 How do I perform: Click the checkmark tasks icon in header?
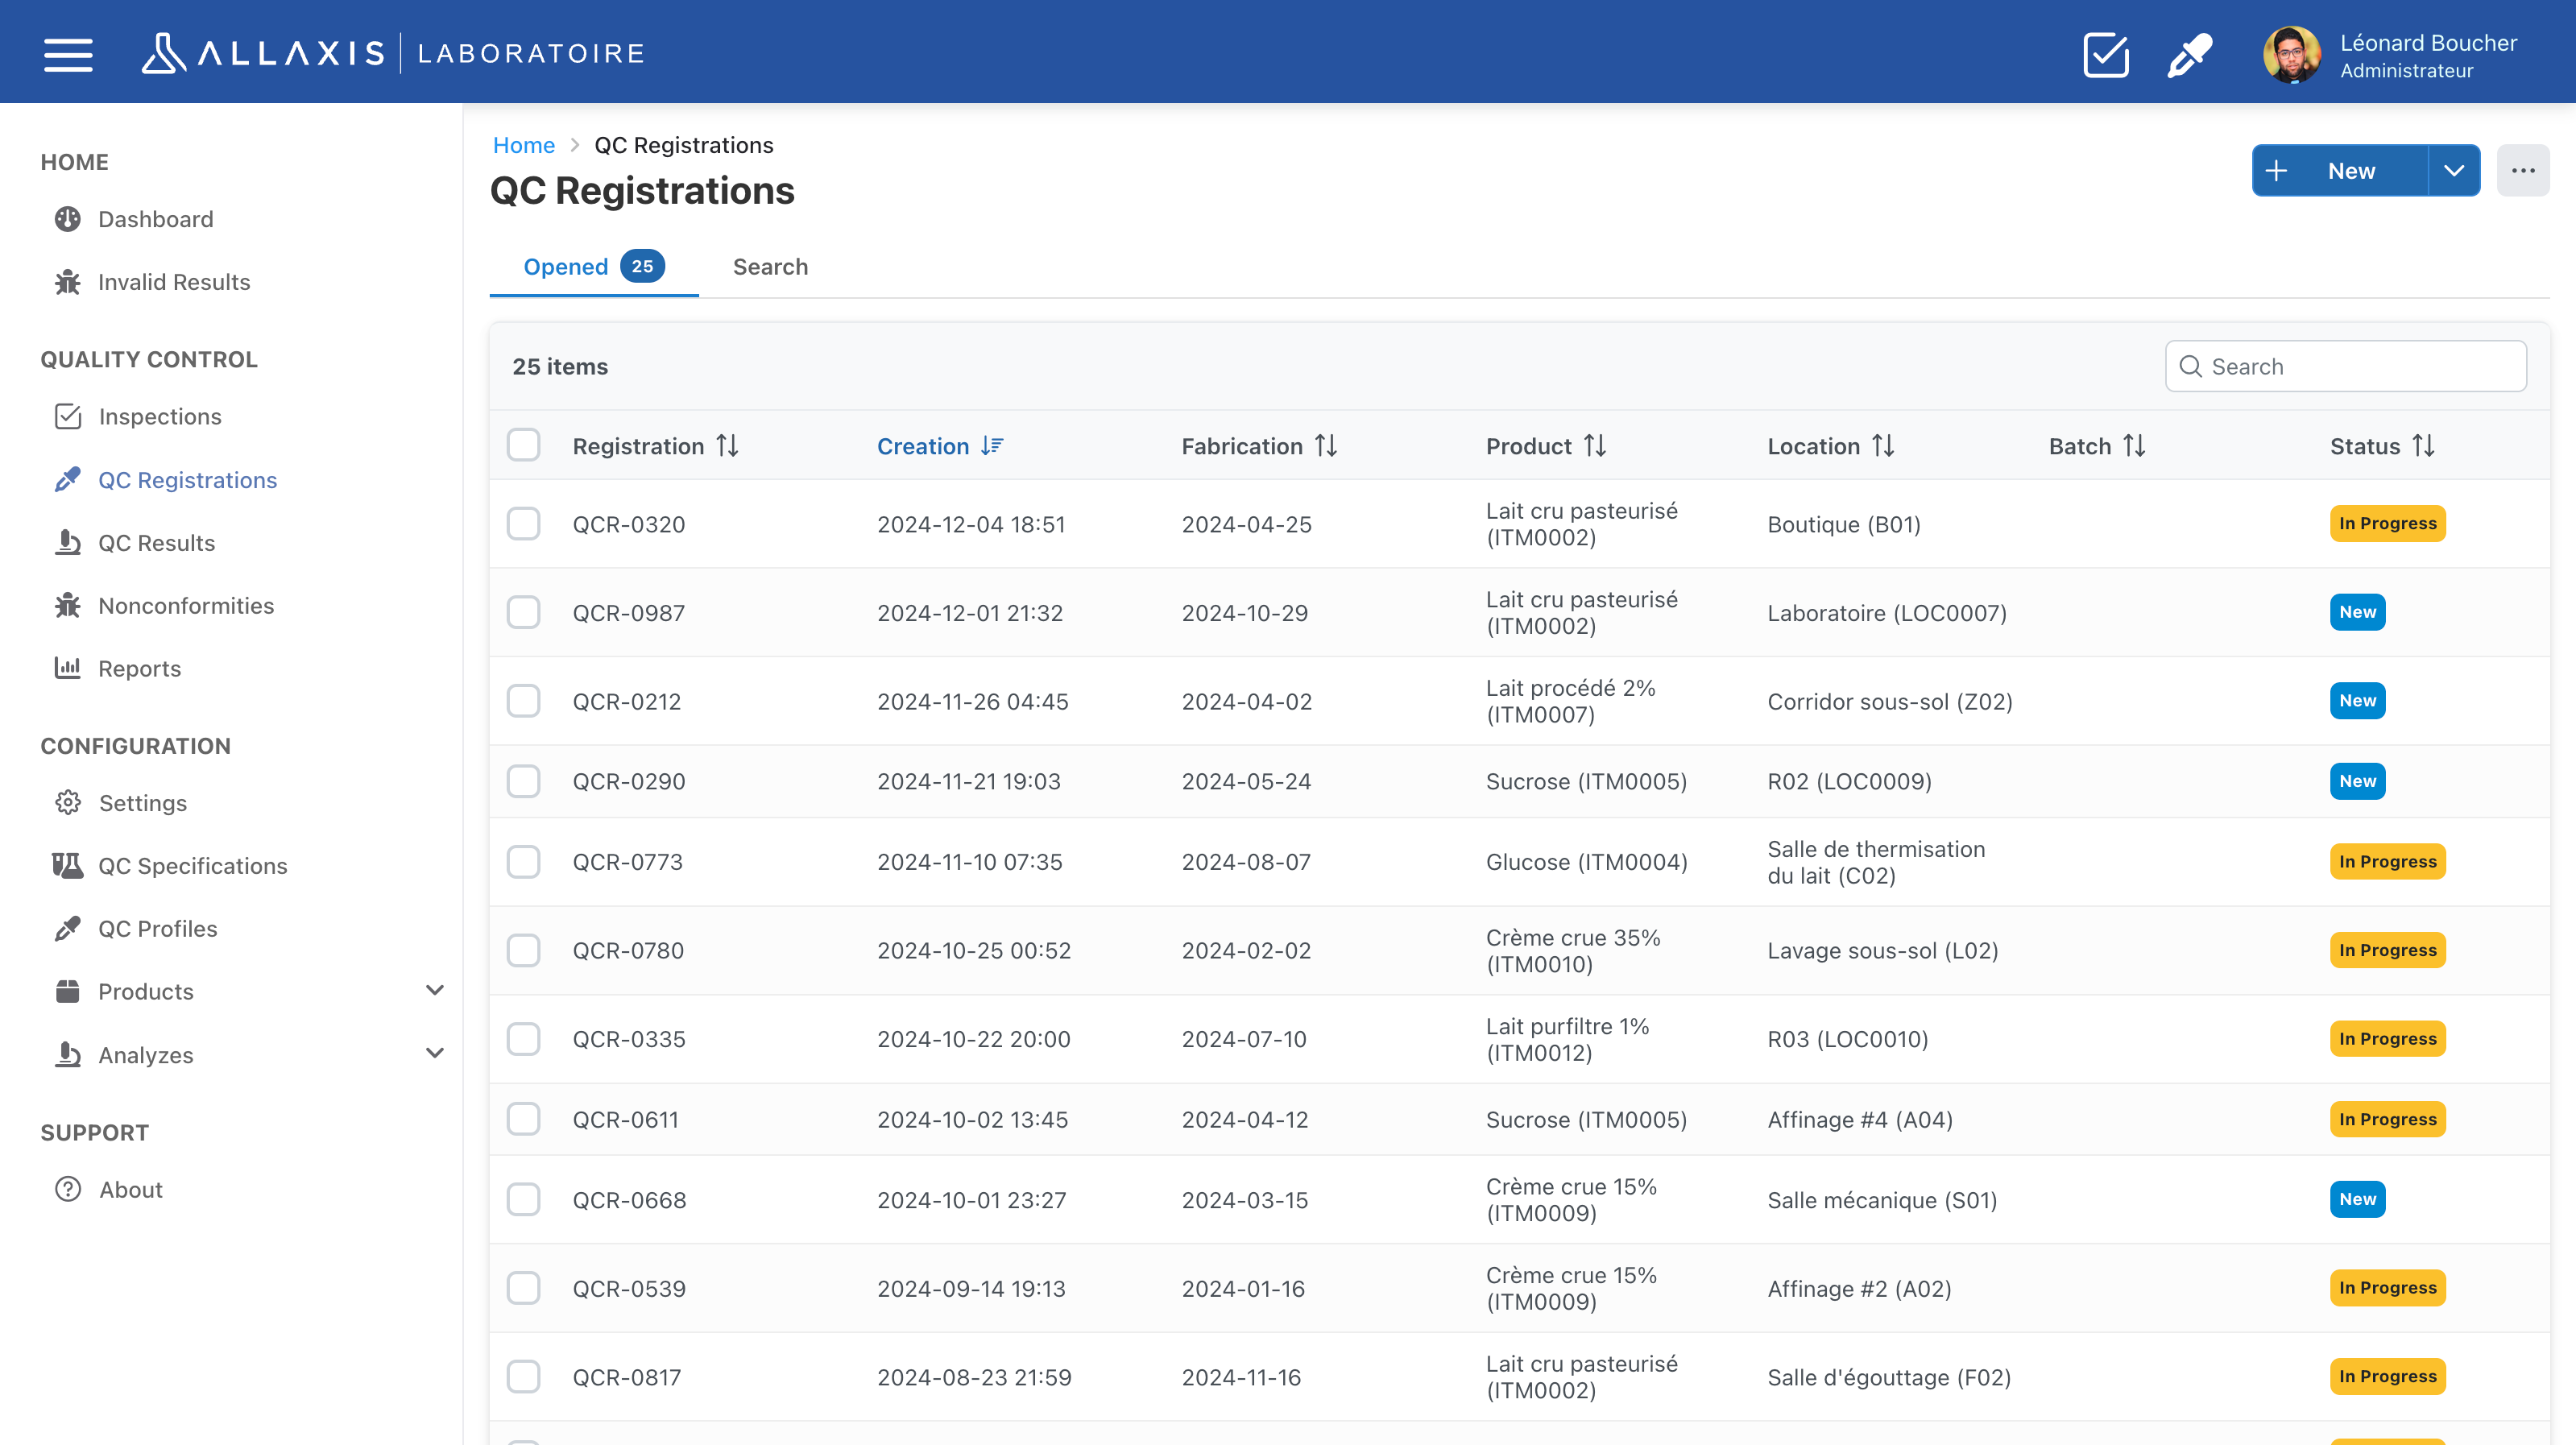coord(2105,54)
